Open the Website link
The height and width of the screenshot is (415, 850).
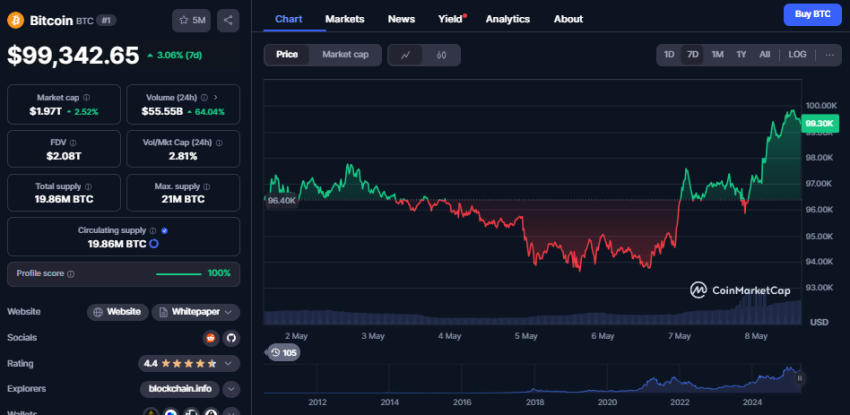point(117,312)
